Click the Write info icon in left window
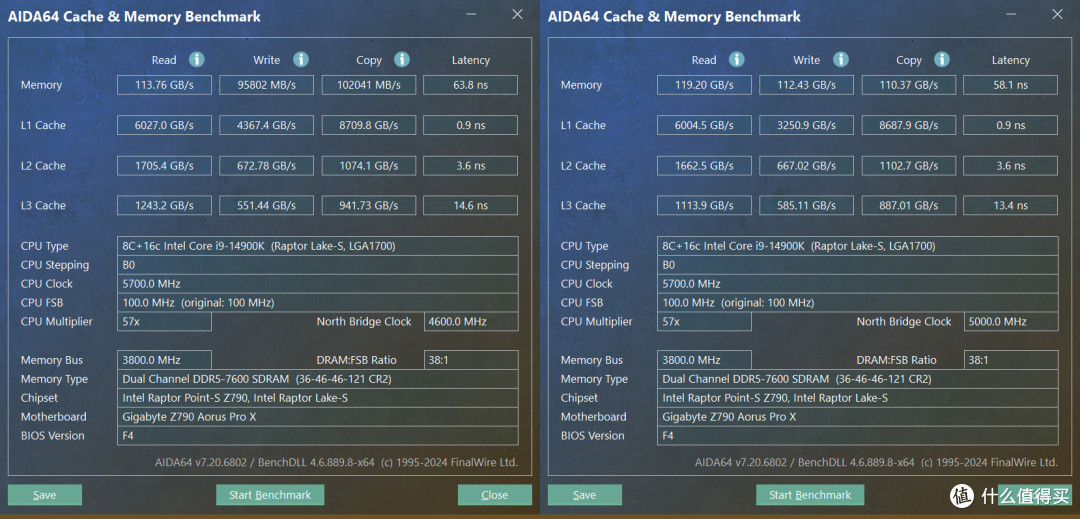This screenshot has height=519, width=1080. tap(301, 60)
